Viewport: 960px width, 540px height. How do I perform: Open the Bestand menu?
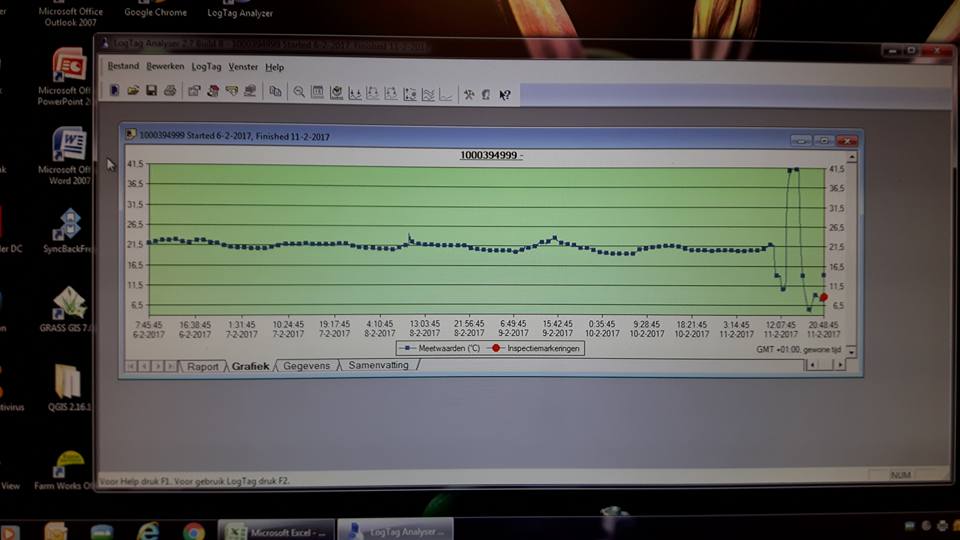(123, 66)
